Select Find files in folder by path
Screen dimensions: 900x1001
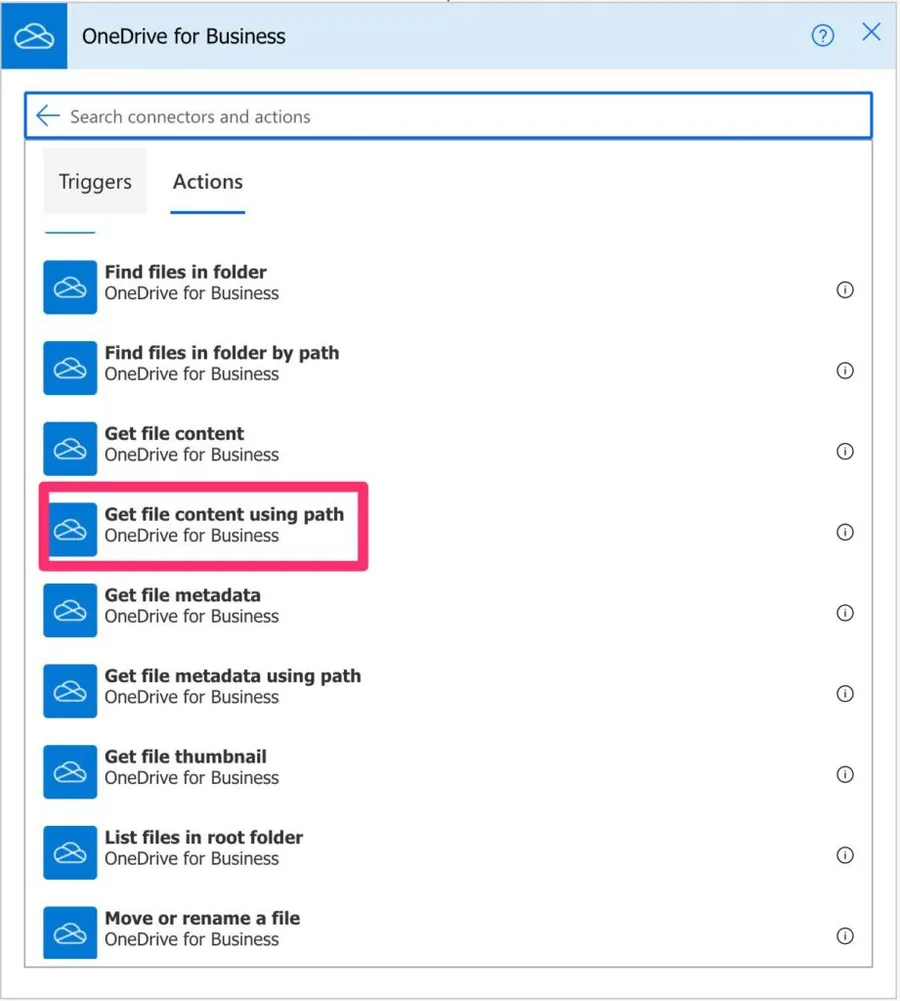[221, 363]
